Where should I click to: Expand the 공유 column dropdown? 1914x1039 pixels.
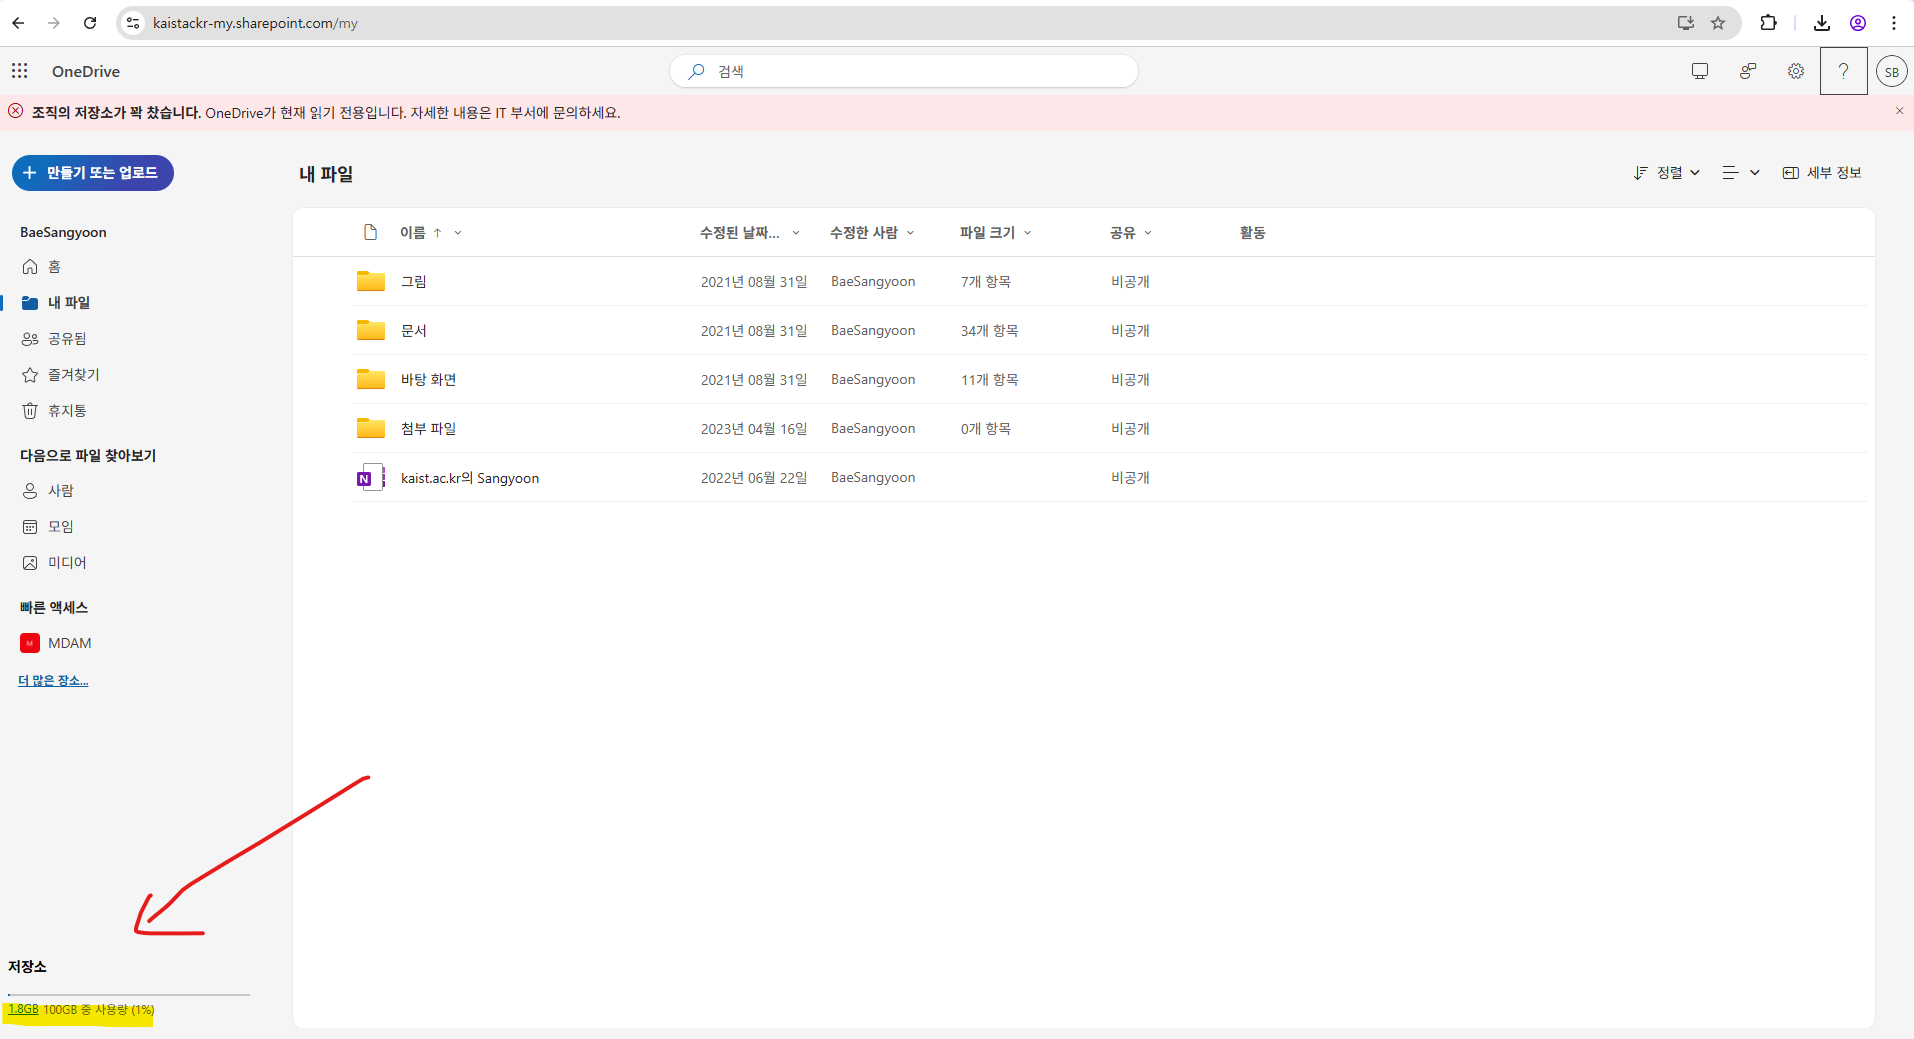pos(1148,233)
